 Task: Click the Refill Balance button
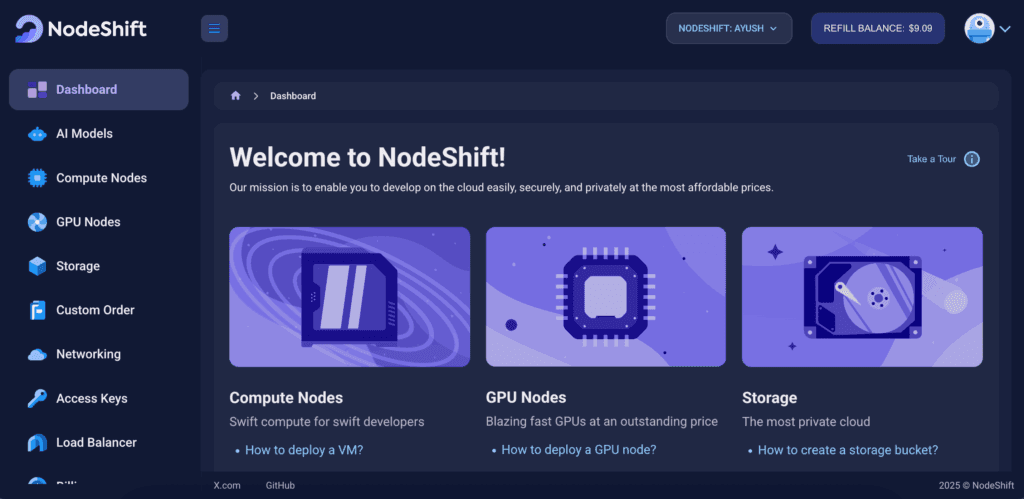tap(877, 28)
